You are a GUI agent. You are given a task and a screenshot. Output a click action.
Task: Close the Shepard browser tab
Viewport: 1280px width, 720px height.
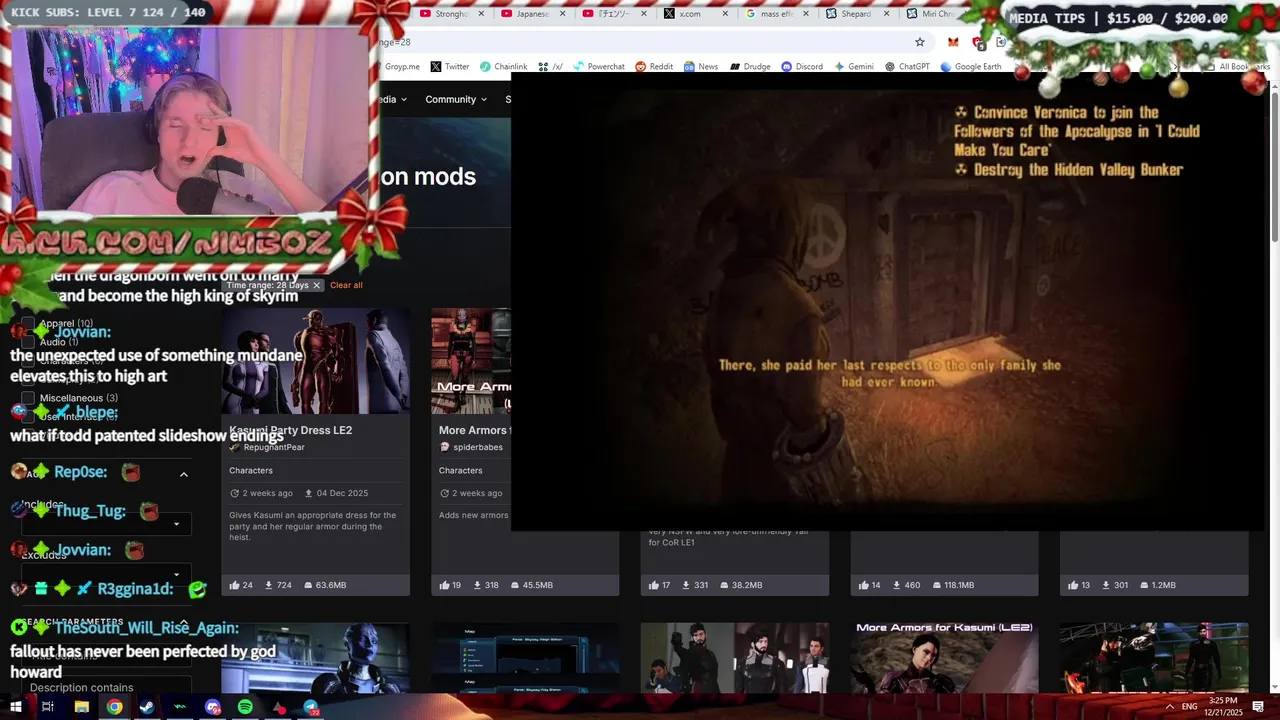(x=886, y=14)
